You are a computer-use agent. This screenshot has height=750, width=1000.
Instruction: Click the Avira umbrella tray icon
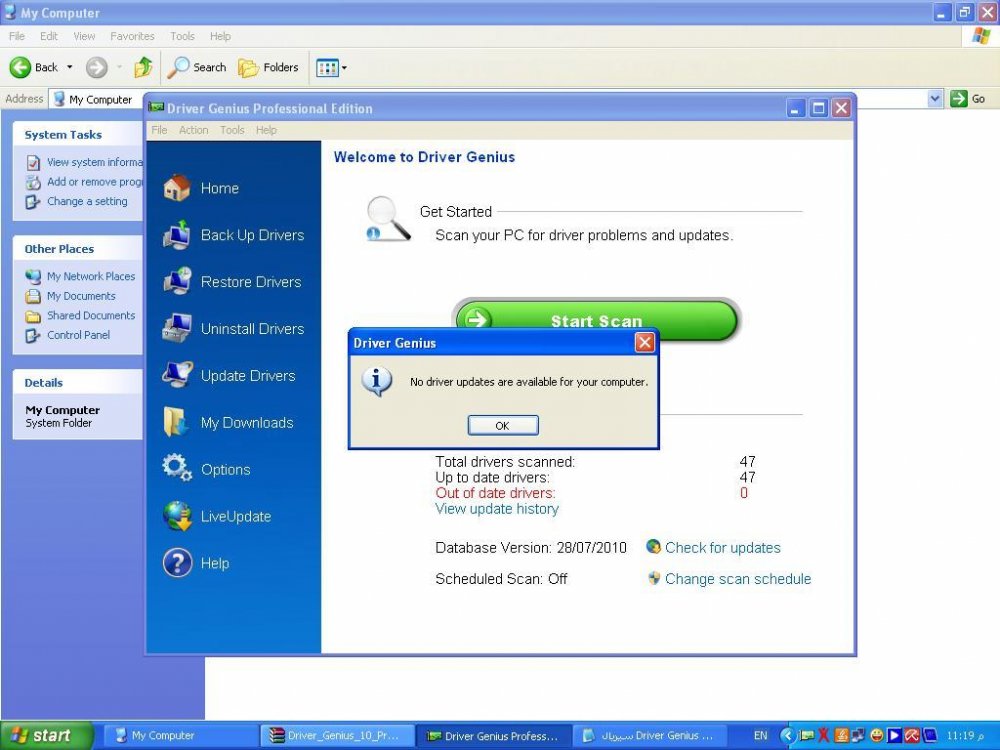click(x=912, y=735)
